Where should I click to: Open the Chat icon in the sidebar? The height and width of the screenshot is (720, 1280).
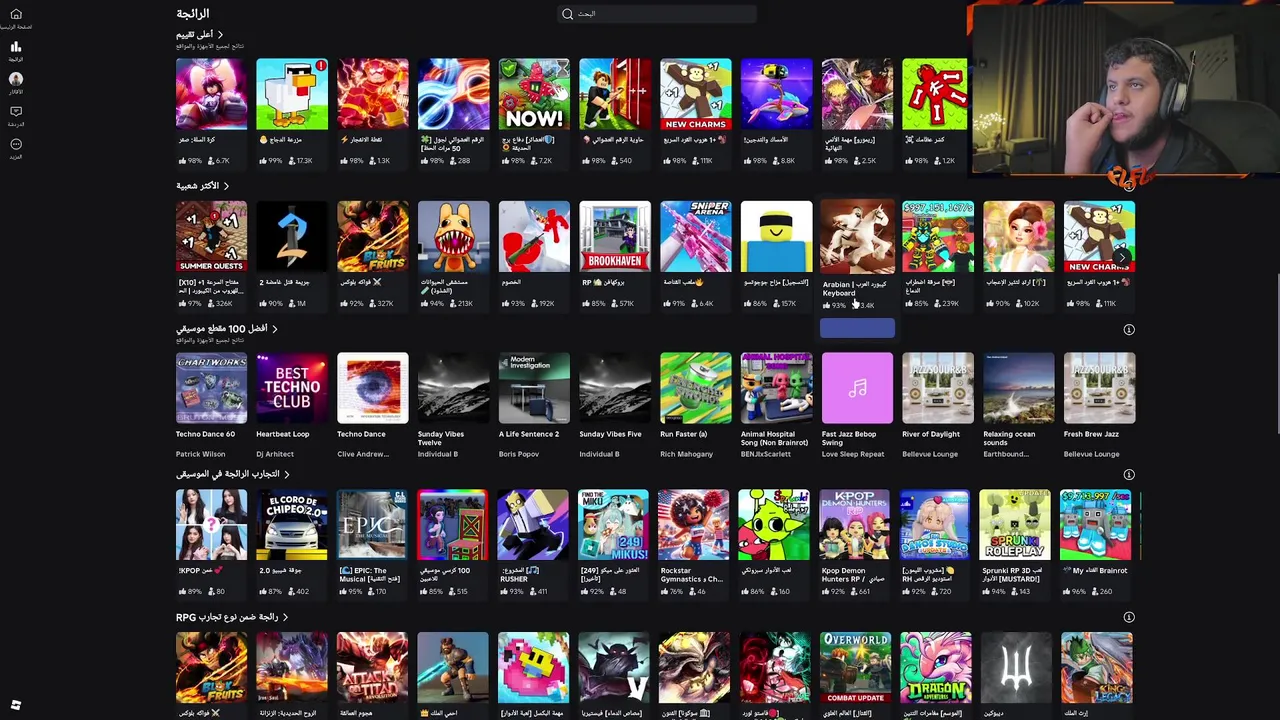(16, 111)
